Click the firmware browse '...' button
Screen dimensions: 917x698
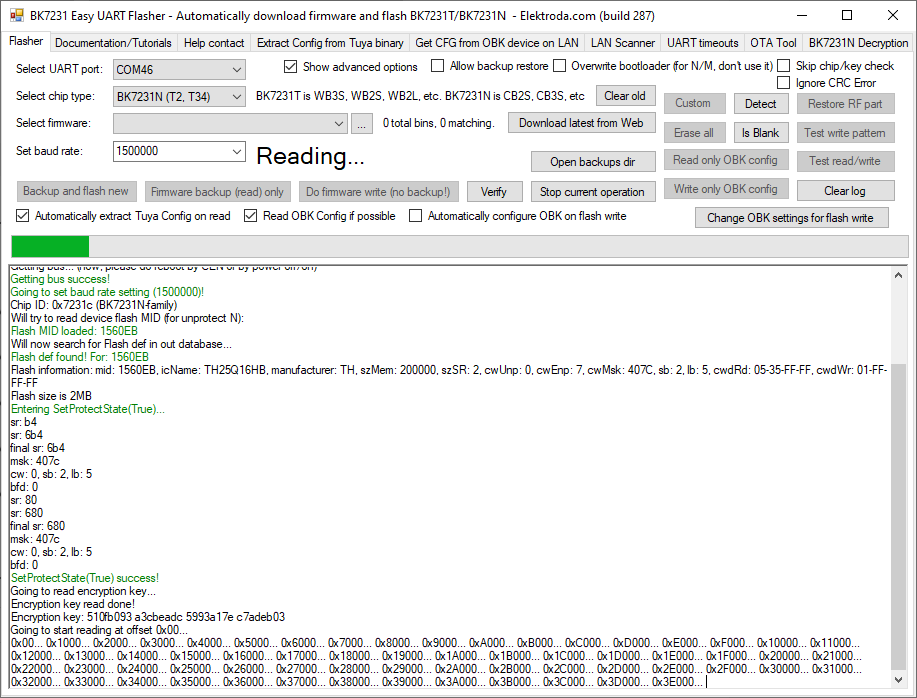(x=362, y=123)
